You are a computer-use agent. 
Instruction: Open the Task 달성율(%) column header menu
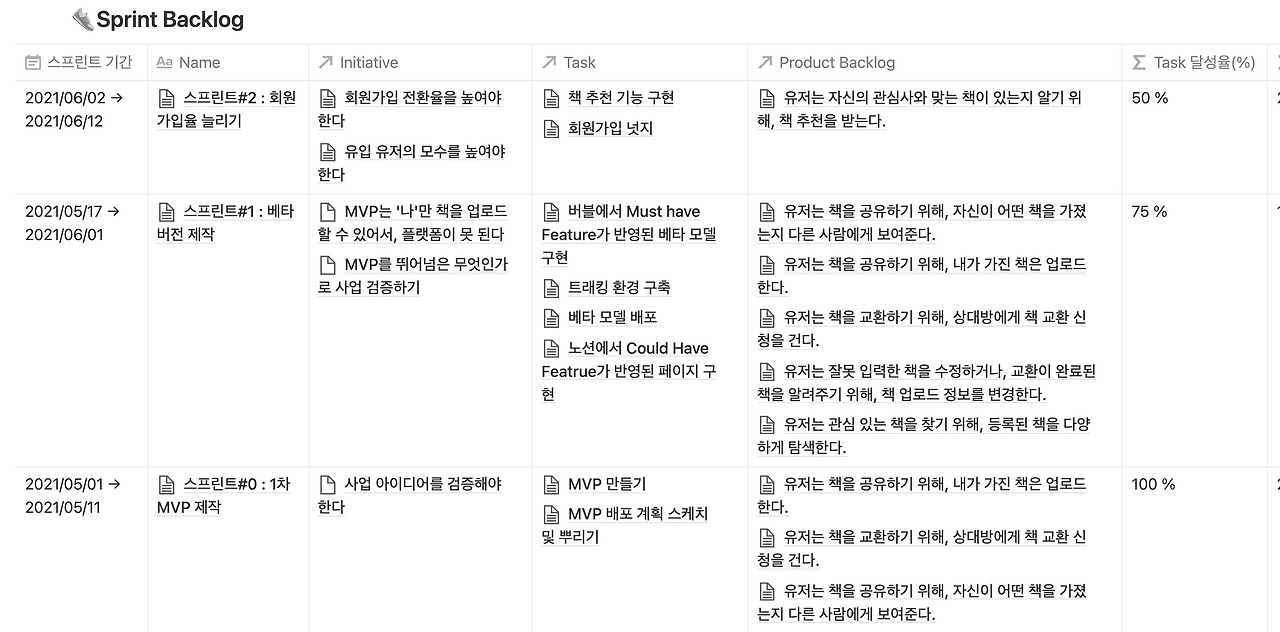[1194, 62]
